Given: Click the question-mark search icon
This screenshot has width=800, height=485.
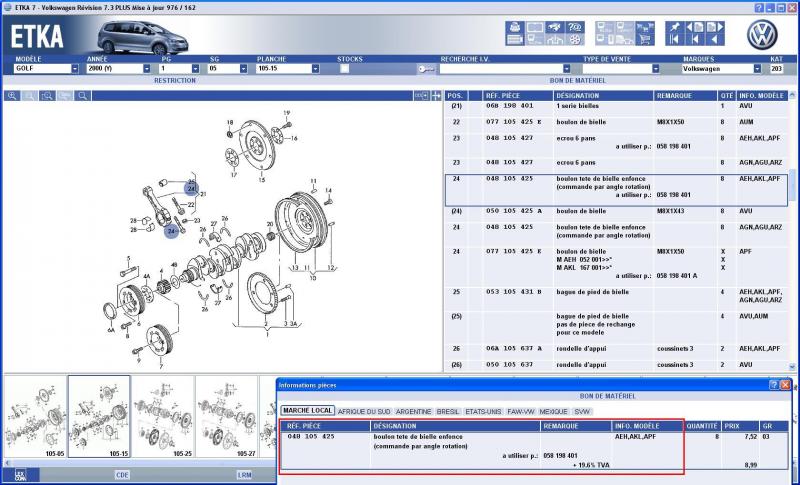Looking at the screenshot, I should pos(575,27).
